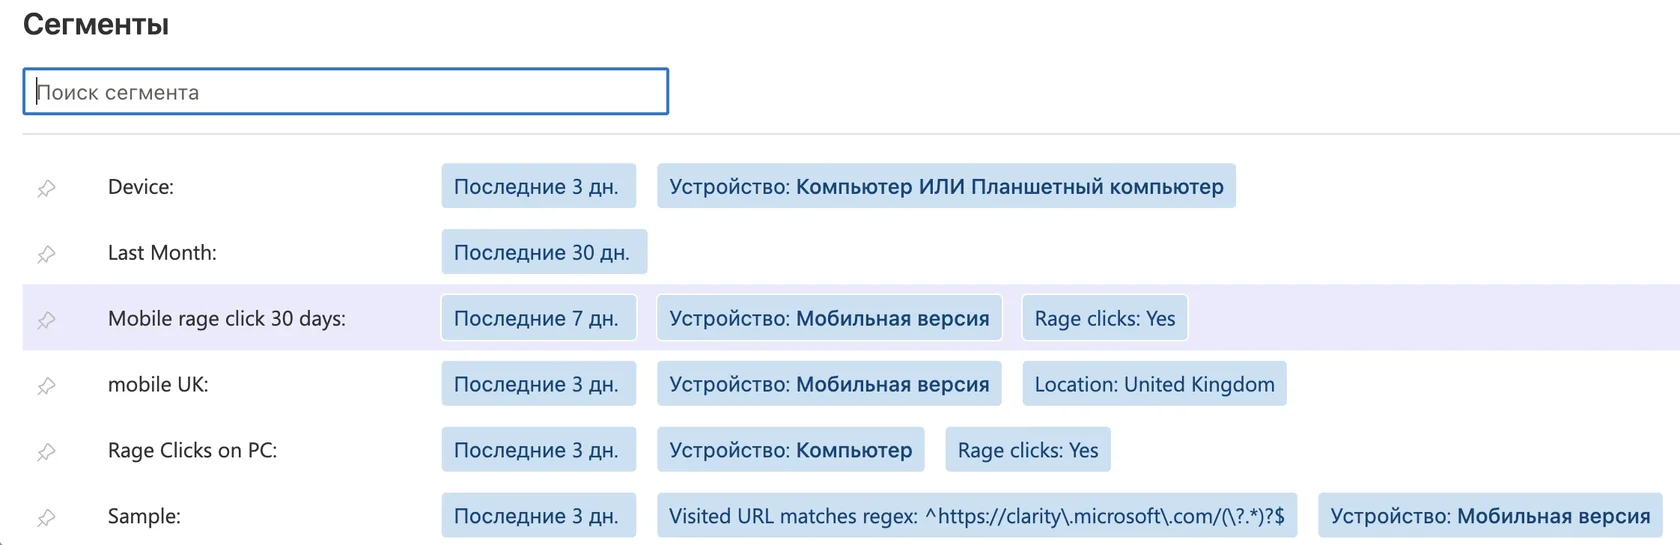Select Mobile rage click 30 days: segment name
Viewport: 1680px width, 545px height.
(x=227, y=318)
